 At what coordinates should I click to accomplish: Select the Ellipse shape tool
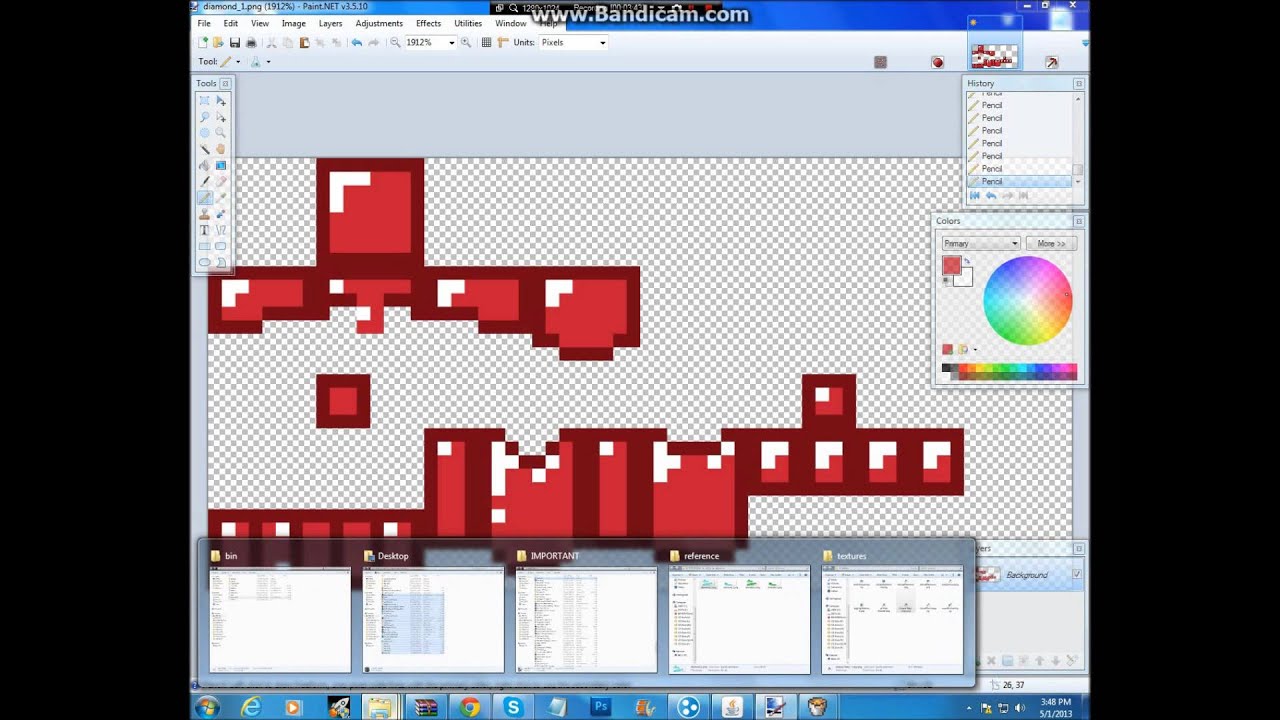click(x=204, y=262)
